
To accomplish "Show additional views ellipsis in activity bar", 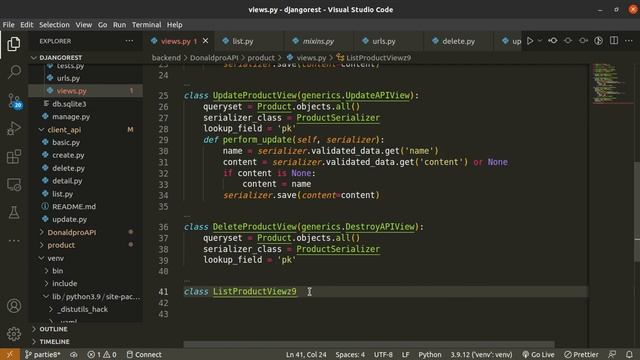I will pos(14,241).
